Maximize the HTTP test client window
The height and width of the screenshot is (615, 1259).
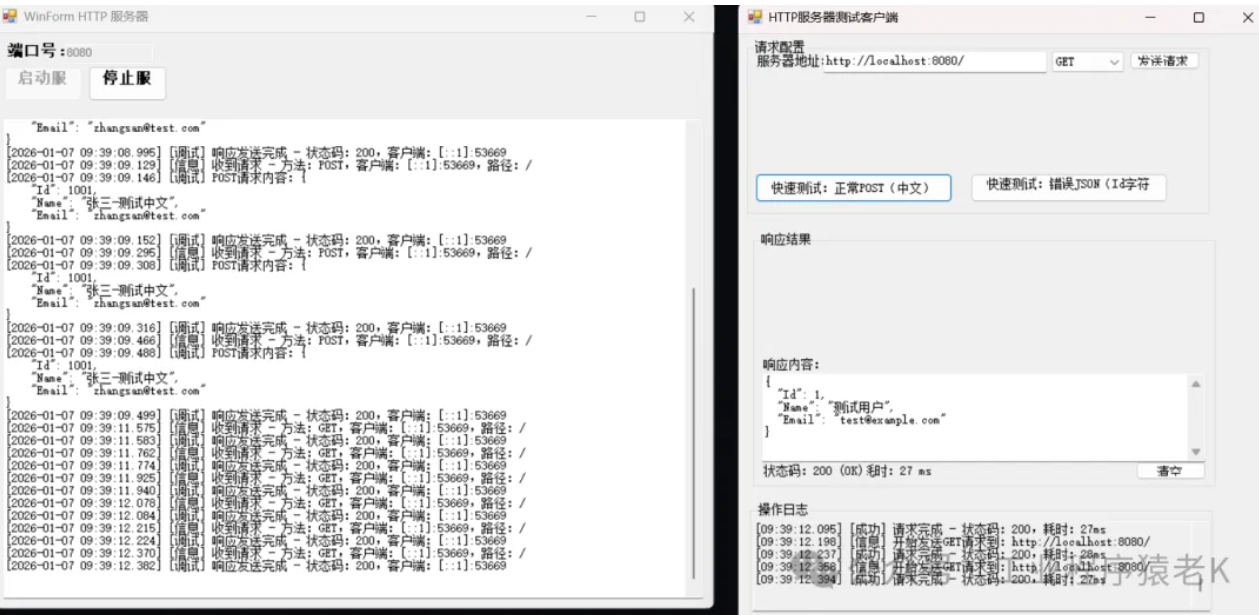[1198, 17]
